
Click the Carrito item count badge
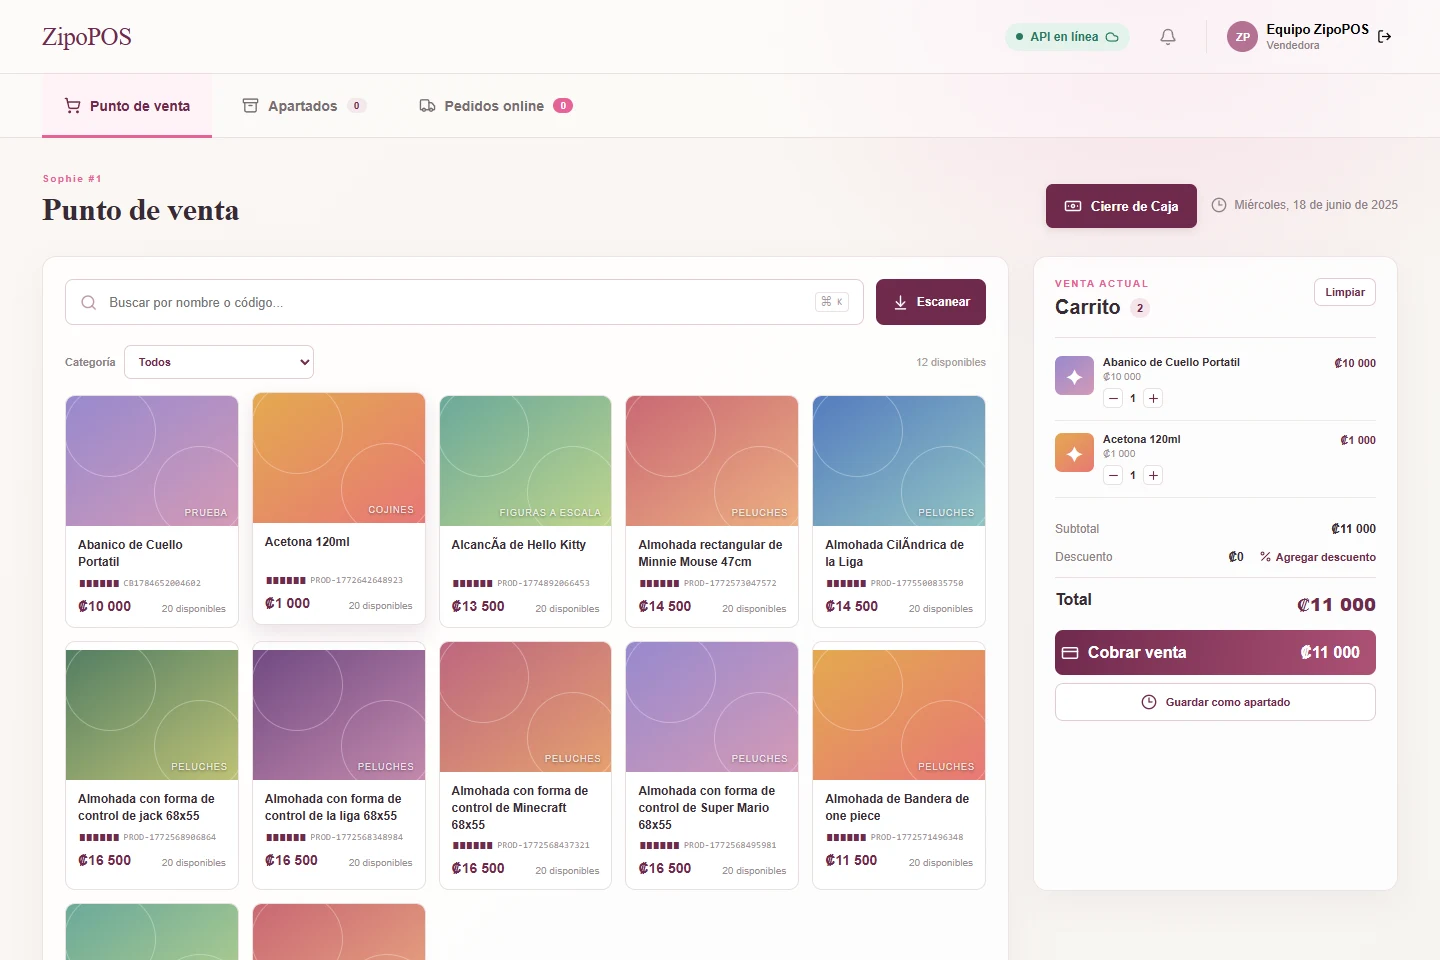pos(1140,308)
